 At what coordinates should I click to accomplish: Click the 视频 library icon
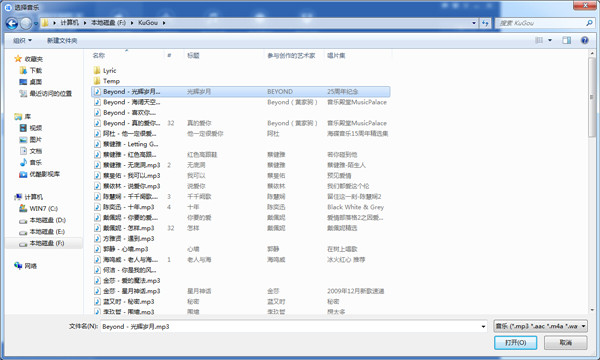(23, 128)
